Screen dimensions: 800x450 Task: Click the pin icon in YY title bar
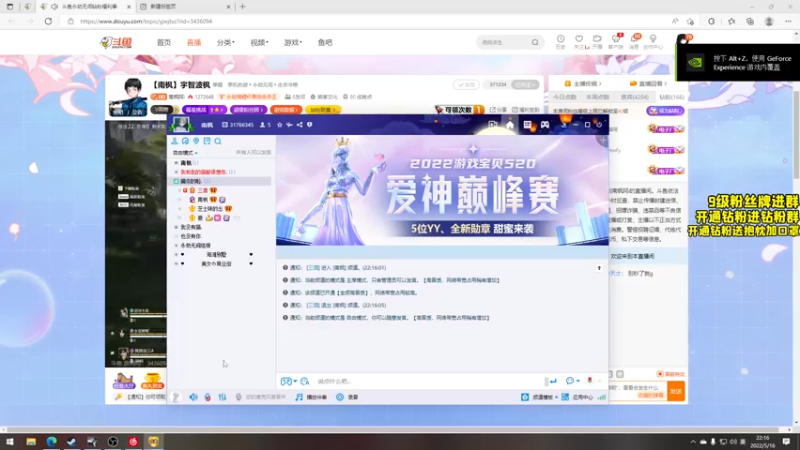(289, 124)
